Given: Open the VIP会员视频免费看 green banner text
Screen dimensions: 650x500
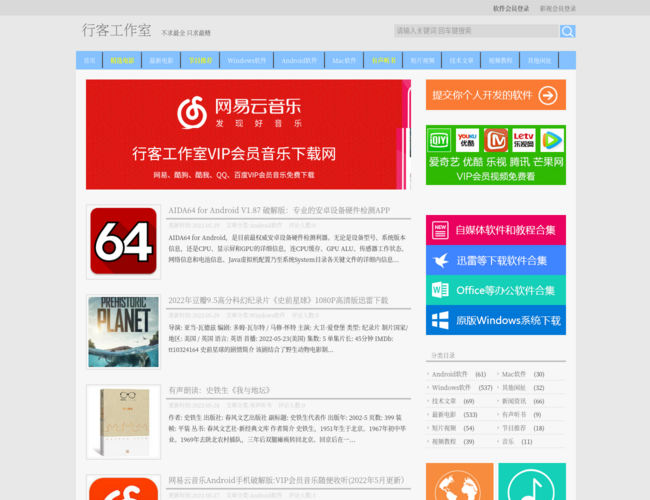Looking at the screenshot, I should coord(495,177).
